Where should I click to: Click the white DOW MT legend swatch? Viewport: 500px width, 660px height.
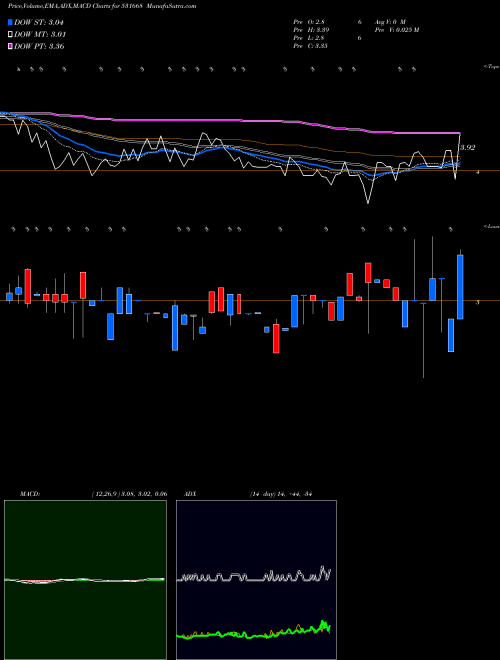[x=10, y=34]
